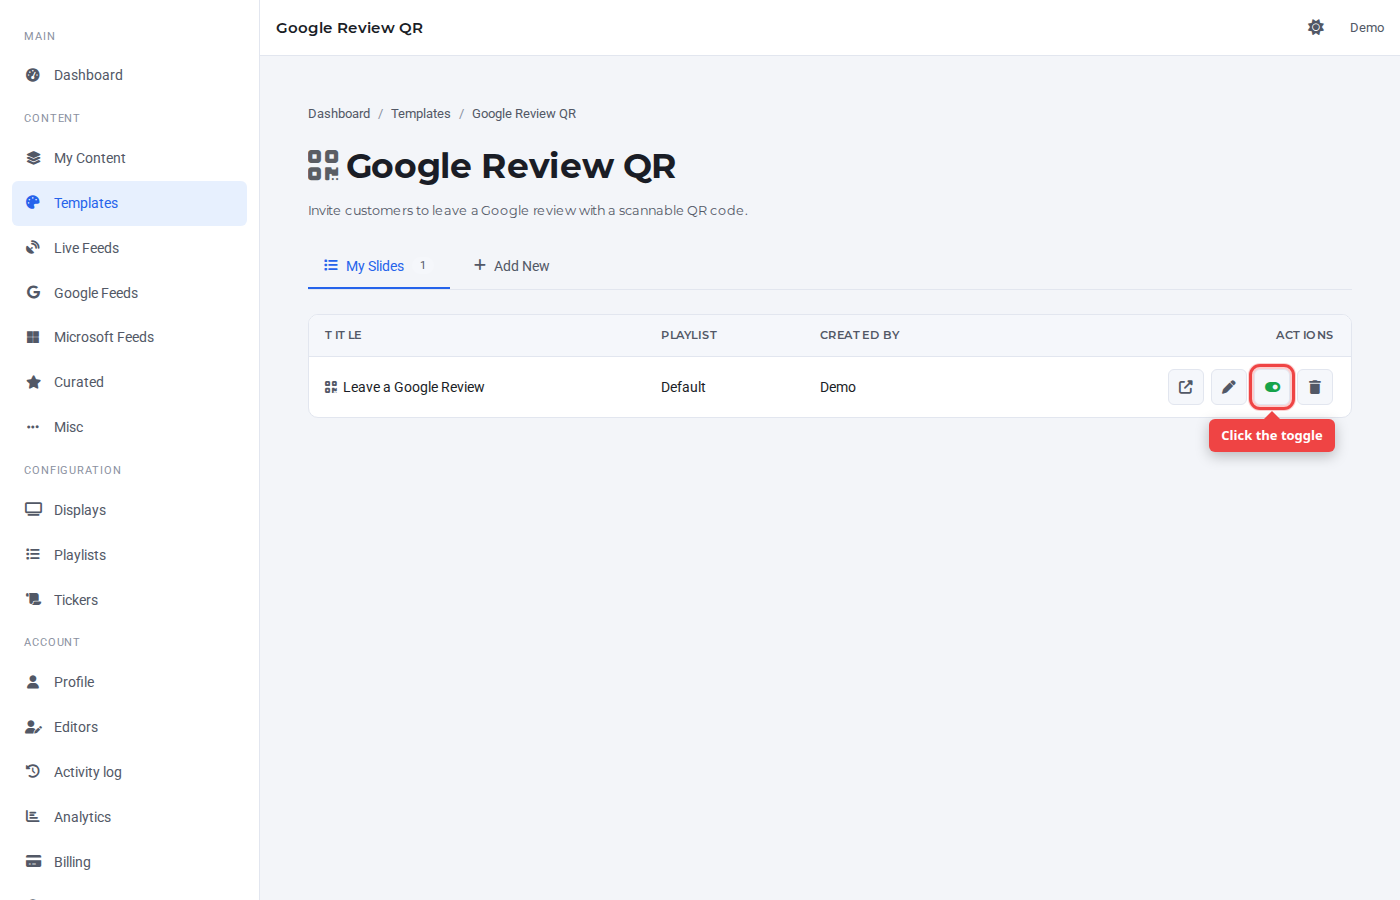Open the Profile account page
The height and width of the screenshot is (900, 1400).
(x=129, y=682)
